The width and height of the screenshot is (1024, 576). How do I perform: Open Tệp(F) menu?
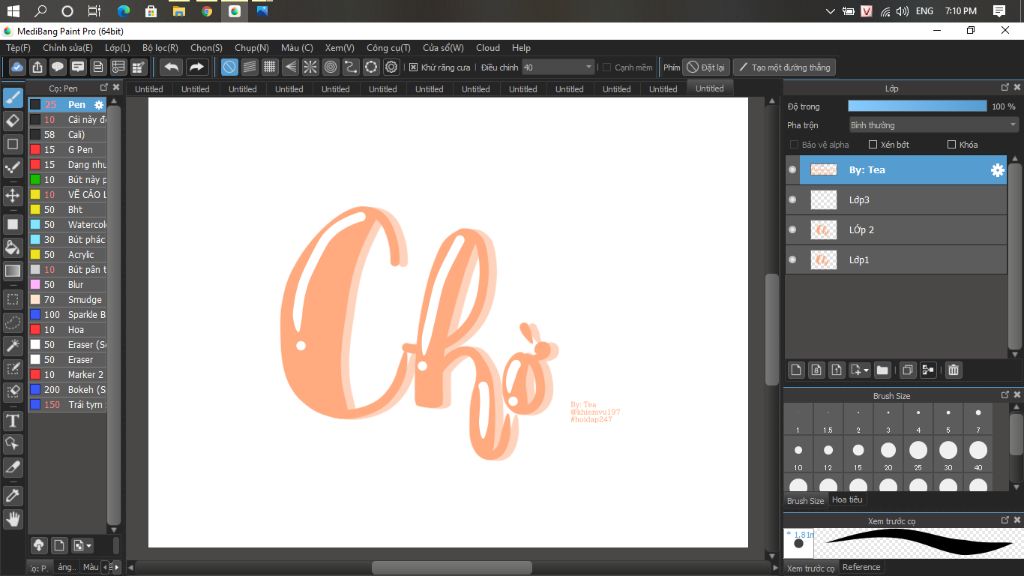coord(18,48)
